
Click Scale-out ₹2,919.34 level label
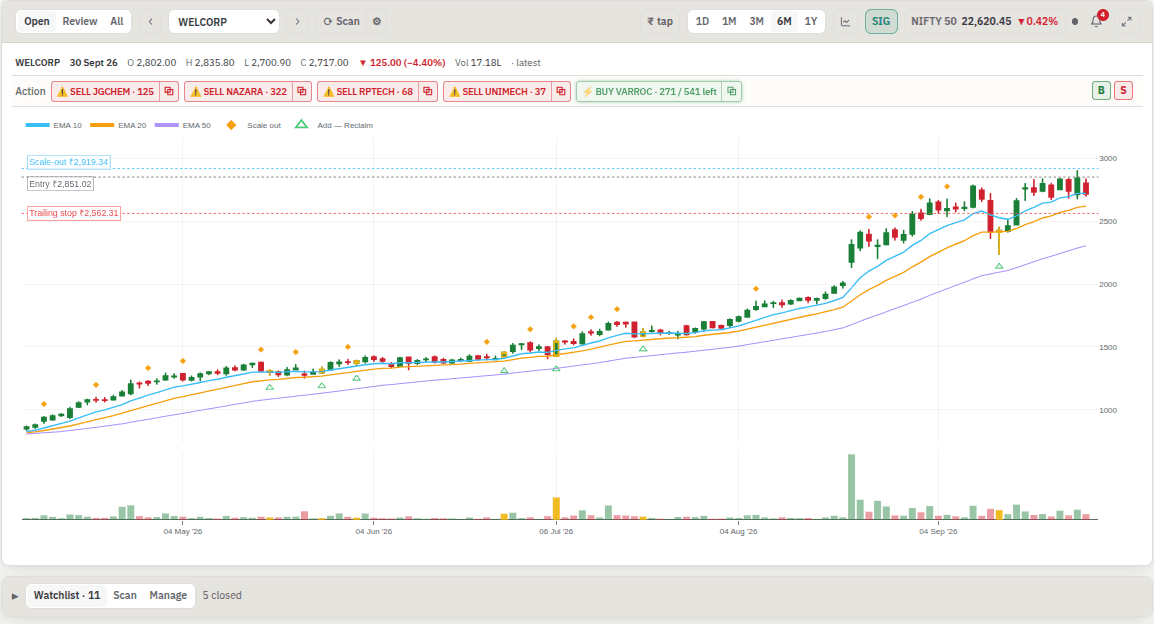[x=68, y=162]
